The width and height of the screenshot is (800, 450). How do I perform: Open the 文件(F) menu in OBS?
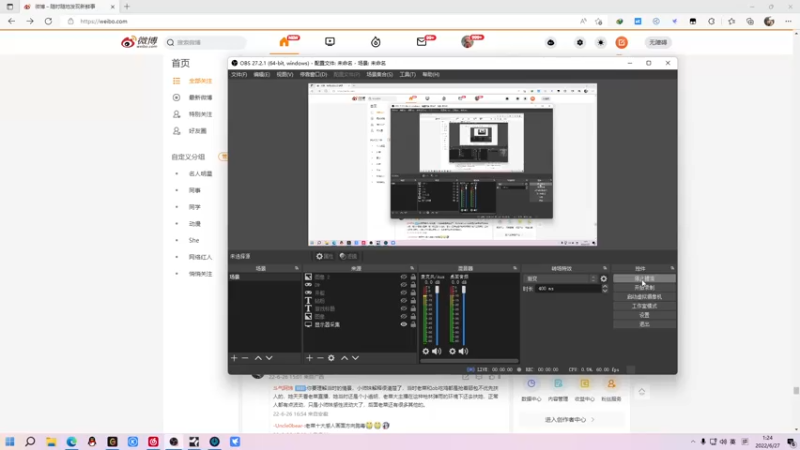(x=239, y=74)
